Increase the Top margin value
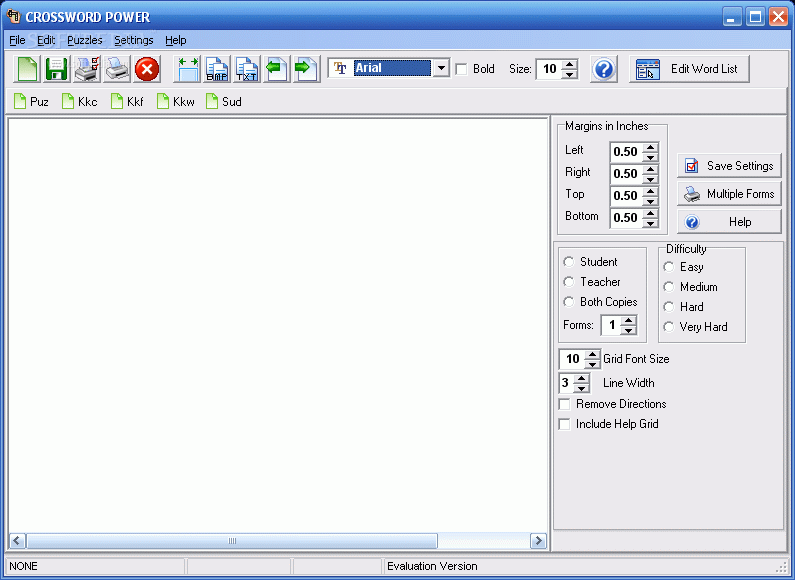Viewport: 795px width, 580px height. click(x=650, y=191)
